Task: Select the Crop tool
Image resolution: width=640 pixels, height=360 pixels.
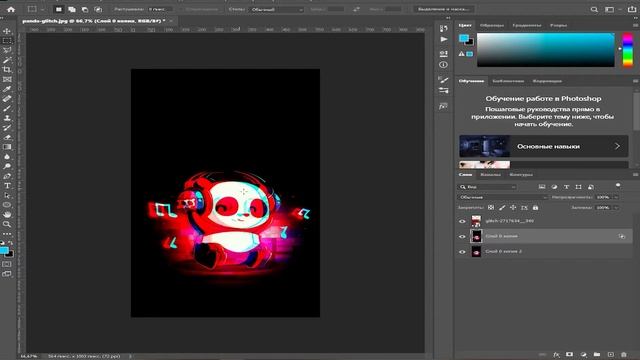Action: click(x=7, y=70)
